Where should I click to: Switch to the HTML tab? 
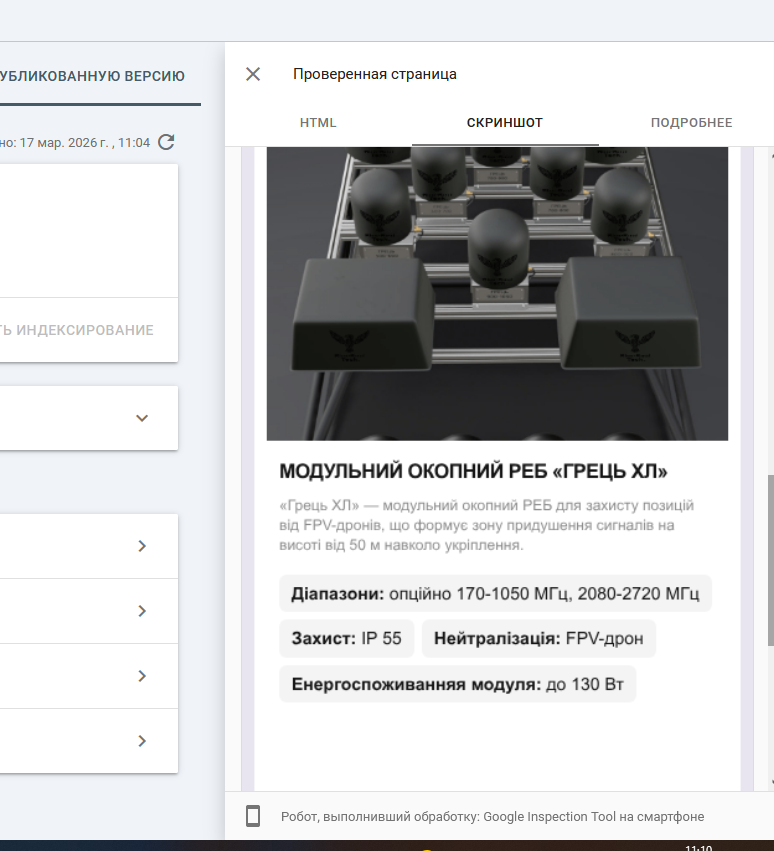pos(318,123)
